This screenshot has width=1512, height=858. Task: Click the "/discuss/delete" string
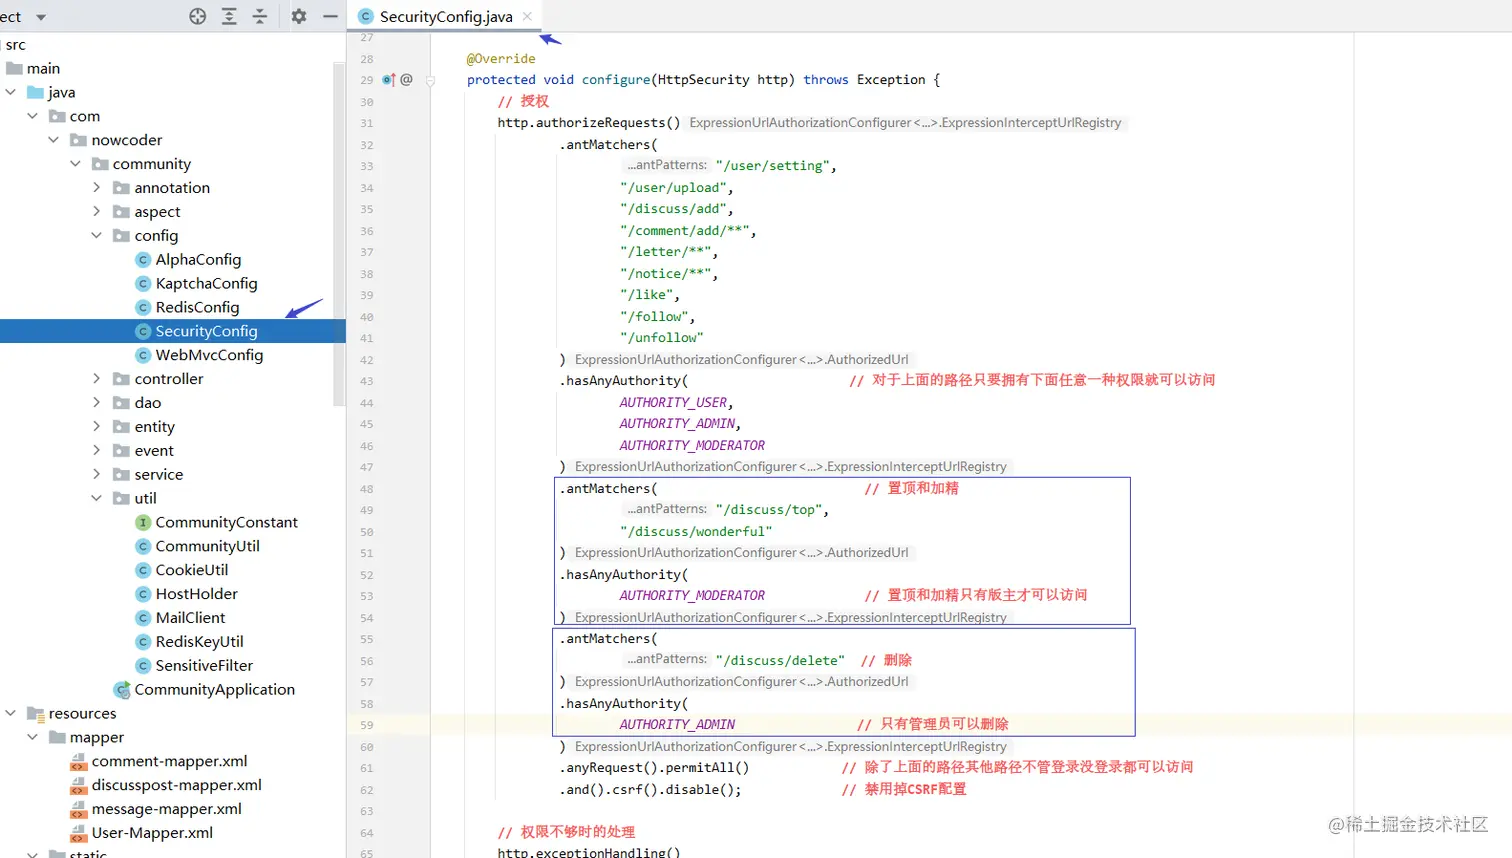[780, 661]
